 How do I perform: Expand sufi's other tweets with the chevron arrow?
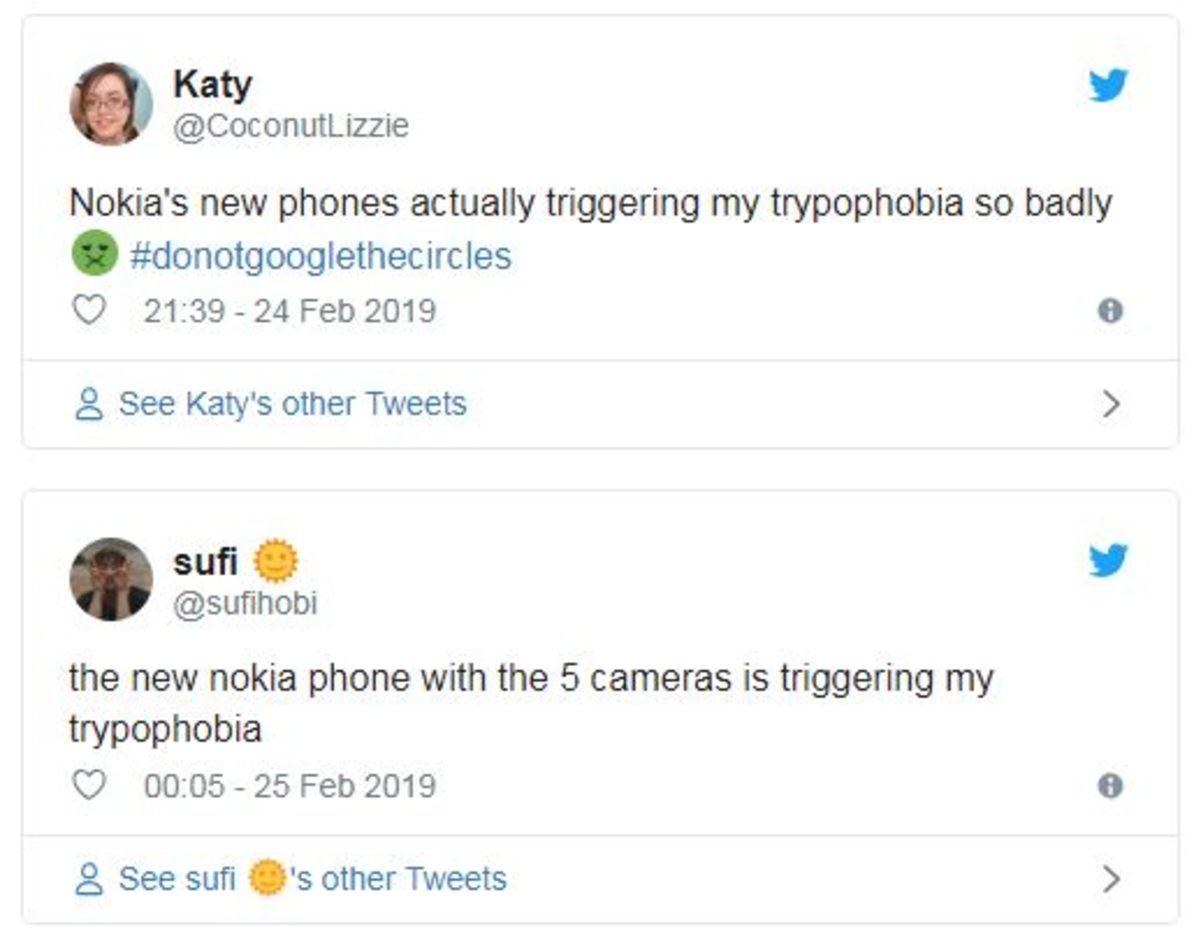(x=1110, y=879)
